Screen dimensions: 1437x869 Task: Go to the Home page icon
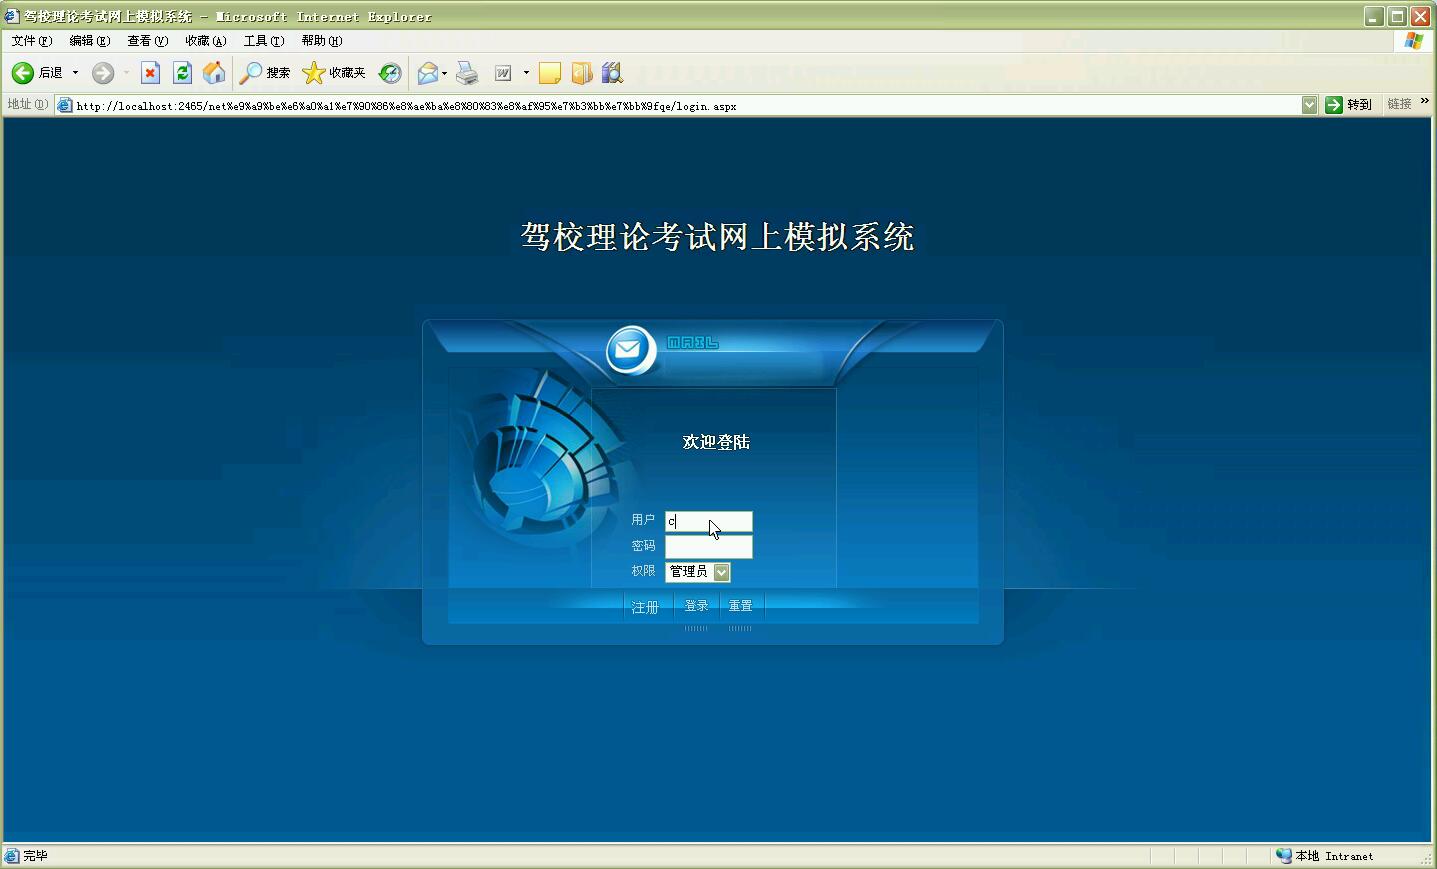[x=214, y=73]
